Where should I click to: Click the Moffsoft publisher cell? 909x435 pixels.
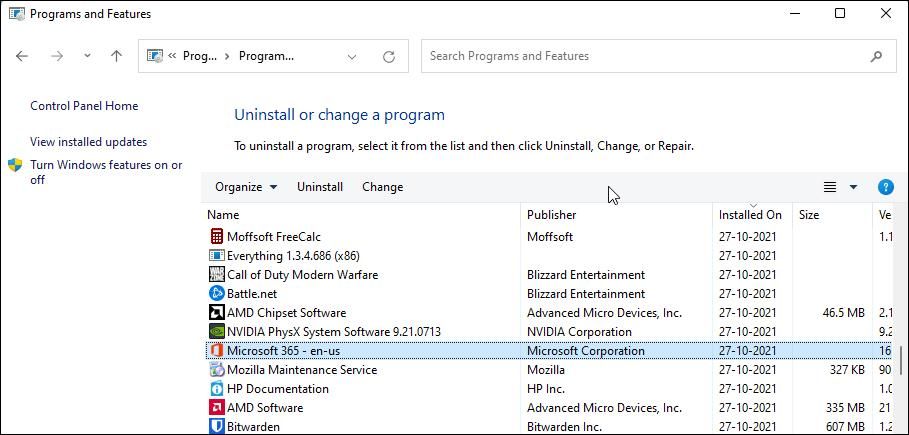click(x=550, y=237)
